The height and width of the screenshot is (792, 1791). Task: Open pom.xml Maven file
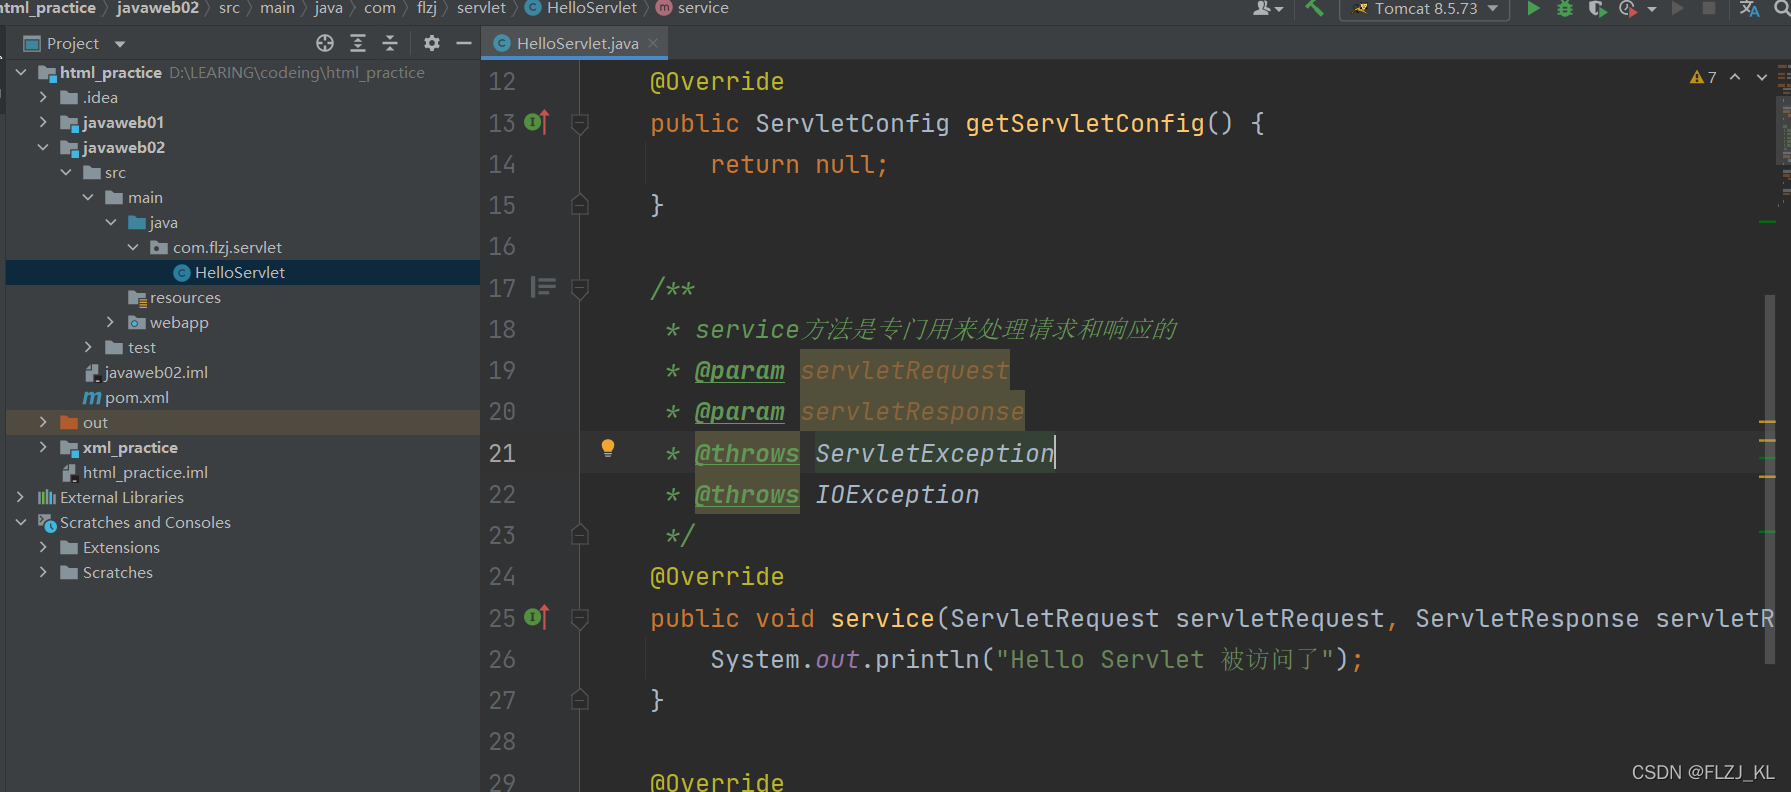pos(242,397)
